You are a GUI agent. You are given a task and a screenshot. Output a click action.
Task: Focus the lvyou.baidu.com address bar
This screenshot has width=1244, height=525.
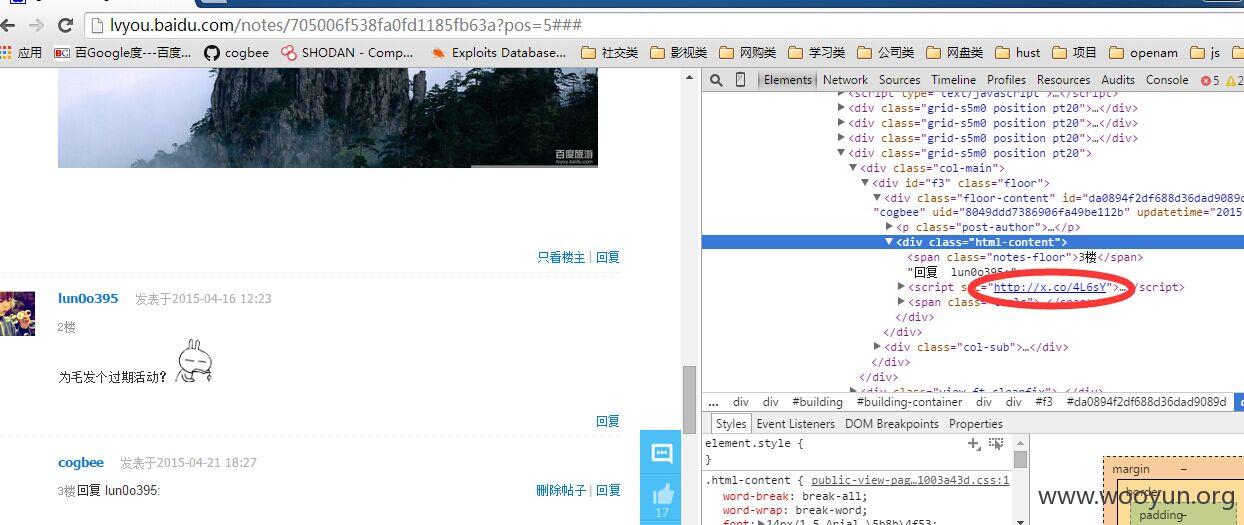coord(660,24)
